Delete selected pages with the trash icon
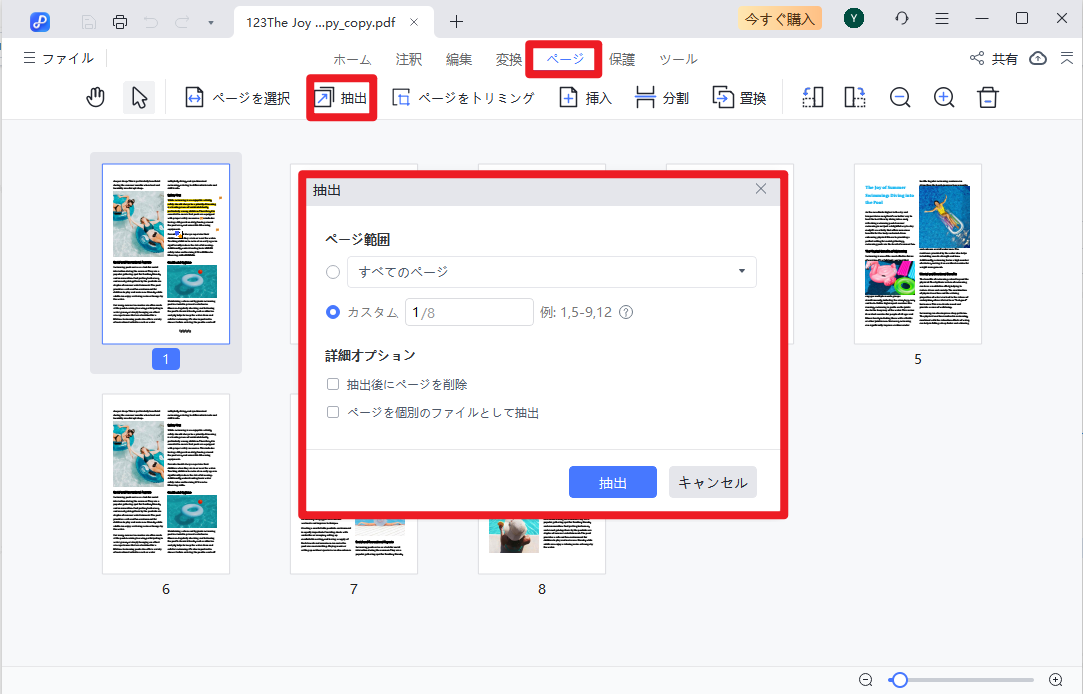 tap(987, 96)
